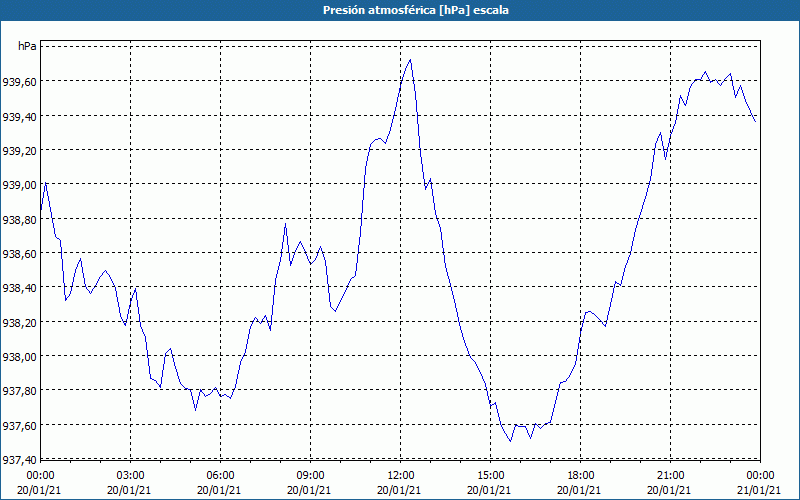
Task: Click the 939,40 y-axis label
Action: pos(19,116)
